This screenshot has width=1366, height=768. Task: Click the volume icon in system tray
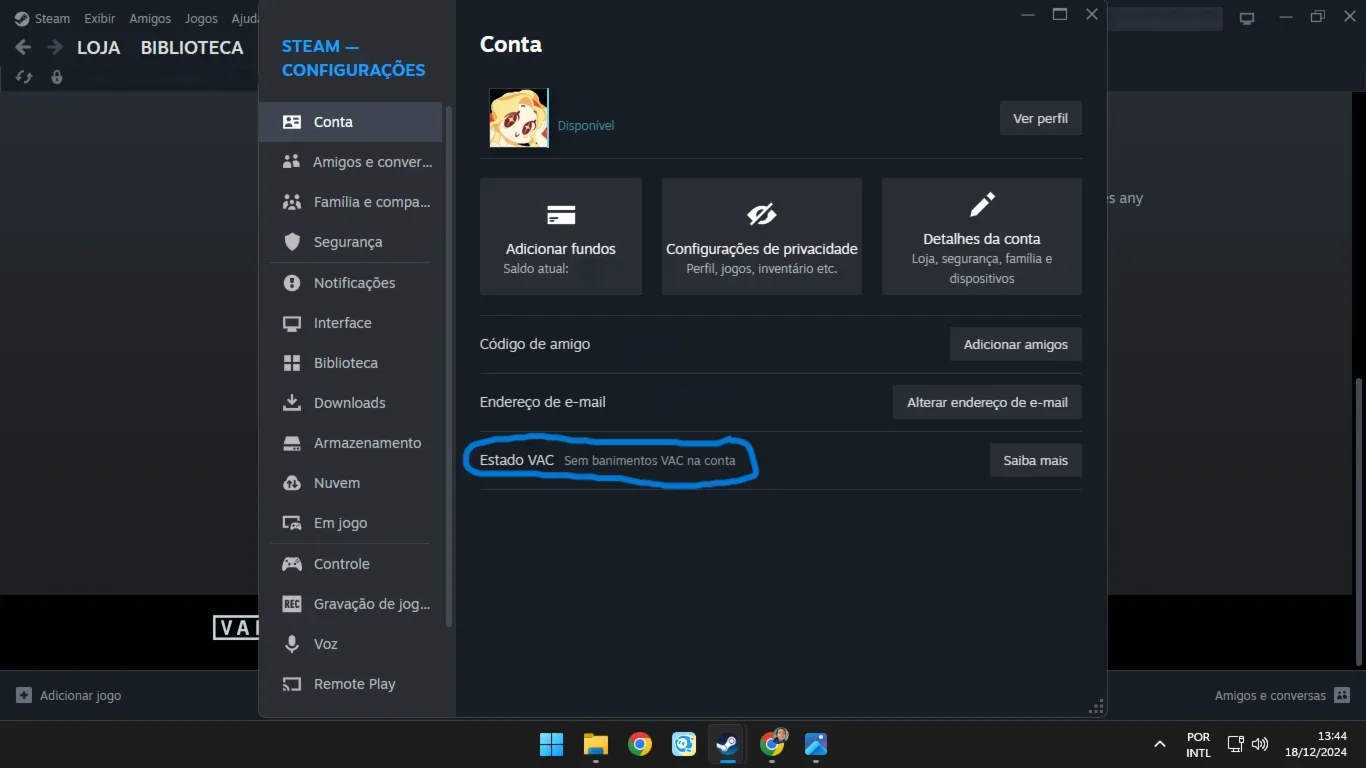click(1260, 744)
